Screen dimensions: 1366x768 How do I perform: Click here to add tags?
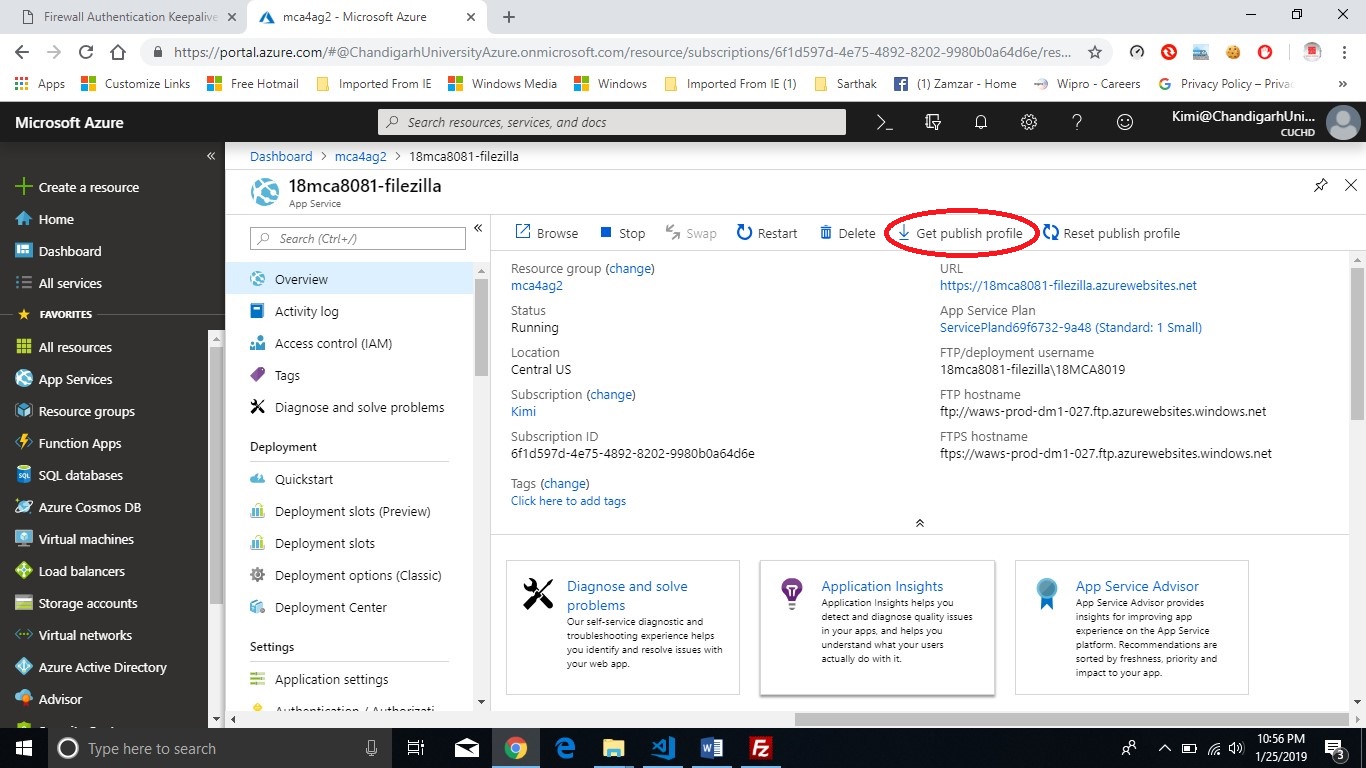coord(568,501)
